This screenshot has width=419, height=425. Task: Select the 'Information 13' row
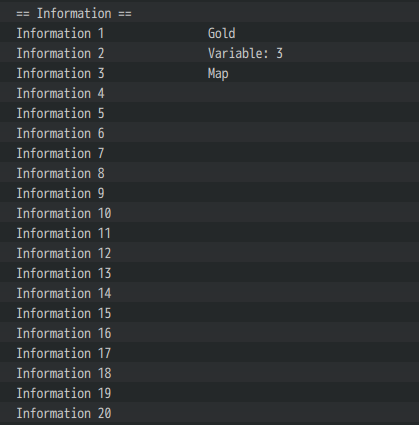tap(209, 272)
